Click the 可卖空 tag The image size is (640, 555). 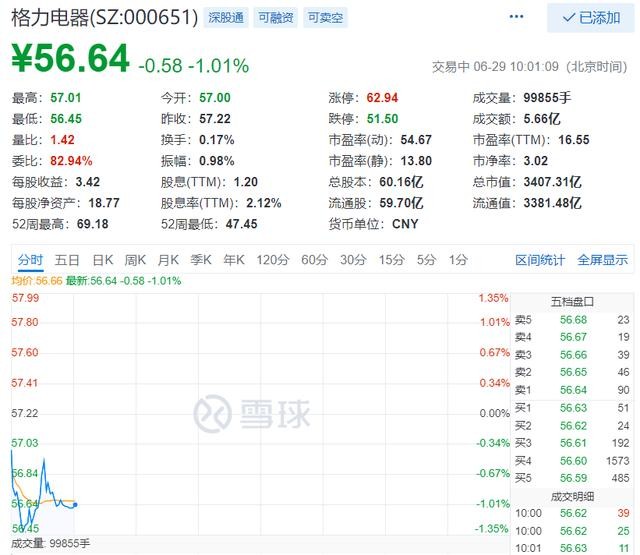click(x=325, y=18)
